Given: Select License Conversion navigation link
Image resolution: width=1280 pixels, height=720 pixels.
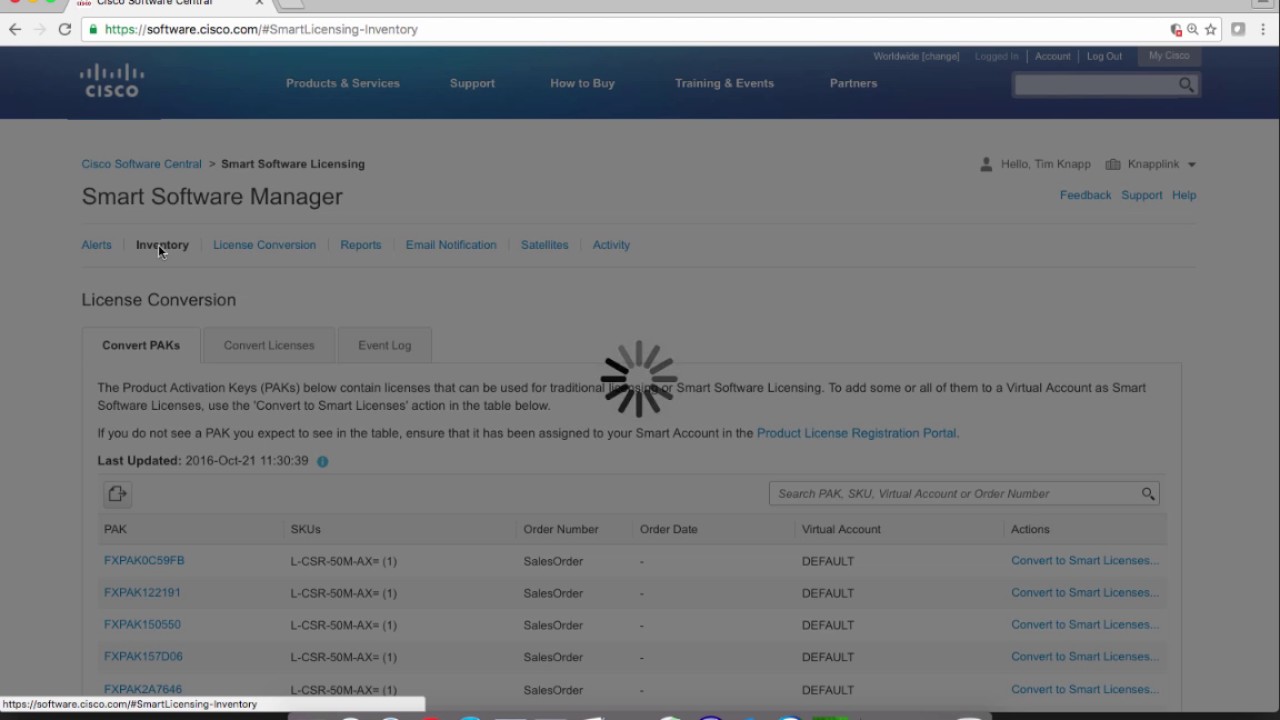Looking at the screenshot, I should pos(264,245).
